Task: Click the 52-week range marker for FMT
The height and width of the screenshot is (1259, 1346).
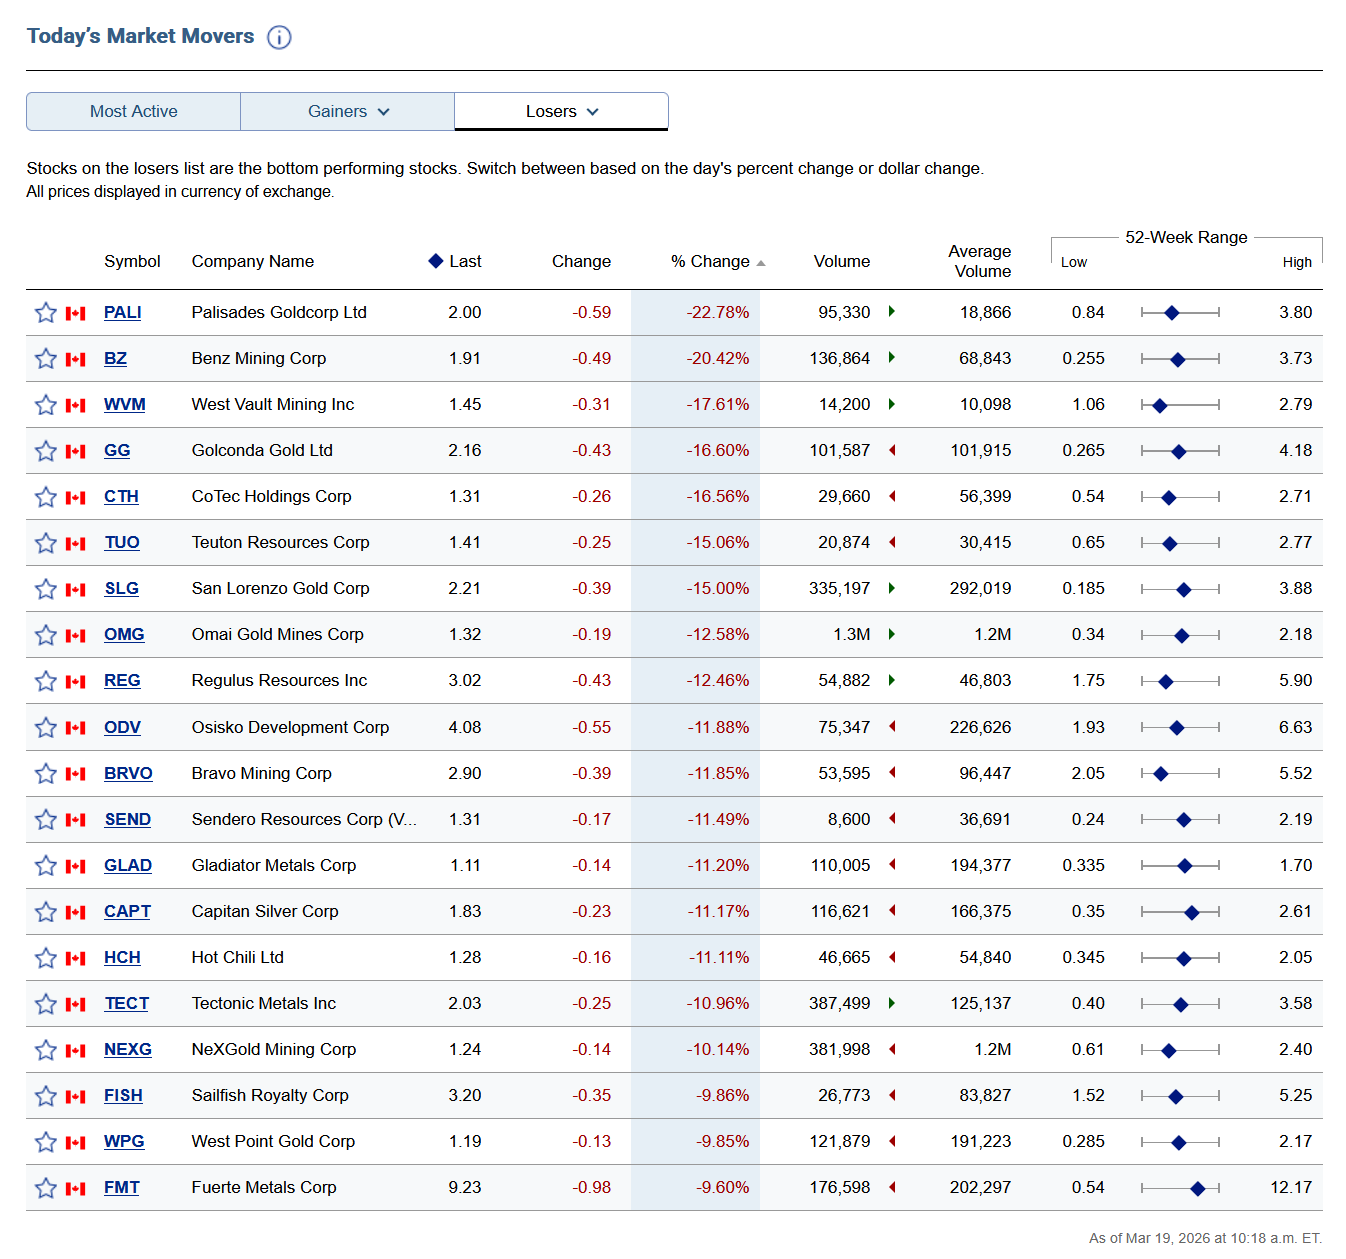Action: click(x=1197, y=1188)
